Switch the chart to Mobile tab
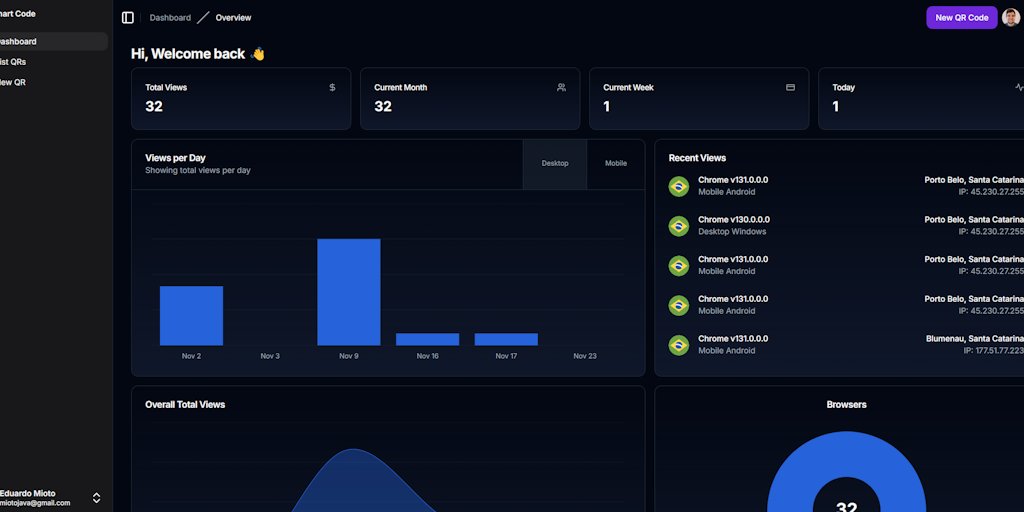 pos(616,164)
